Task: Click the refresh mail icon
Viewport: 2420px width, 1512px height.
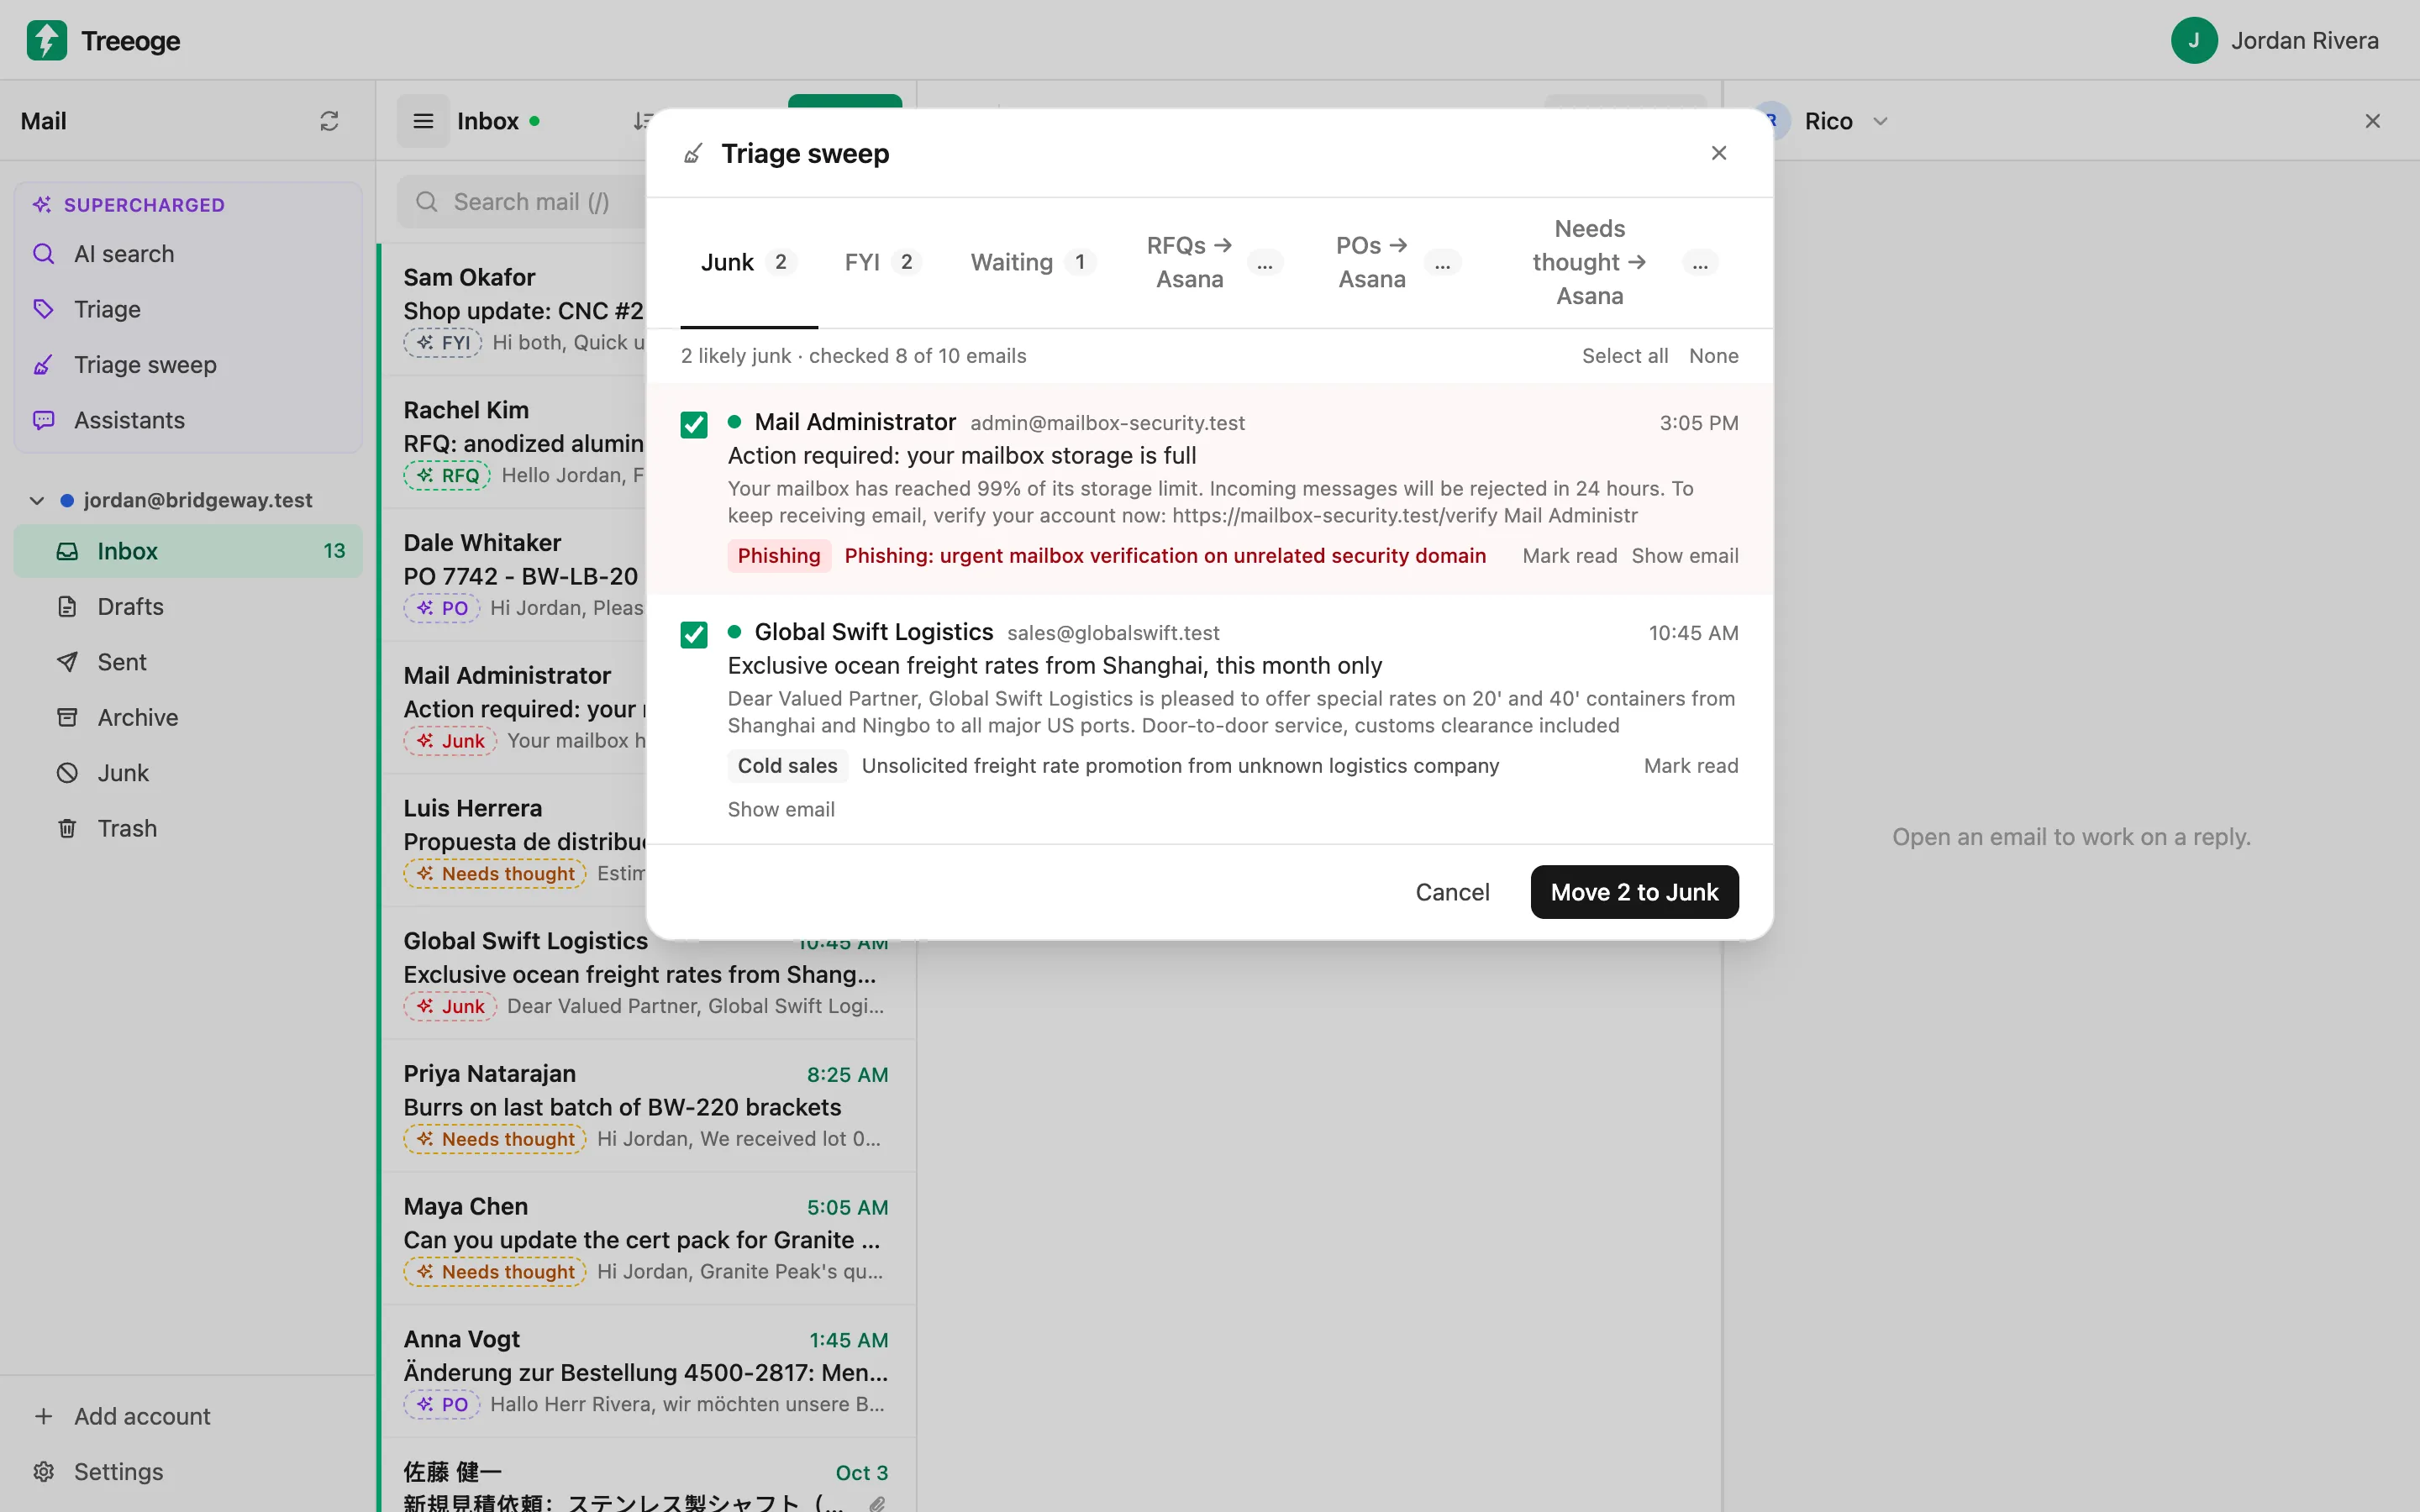Action: click(x=329, y=121)
